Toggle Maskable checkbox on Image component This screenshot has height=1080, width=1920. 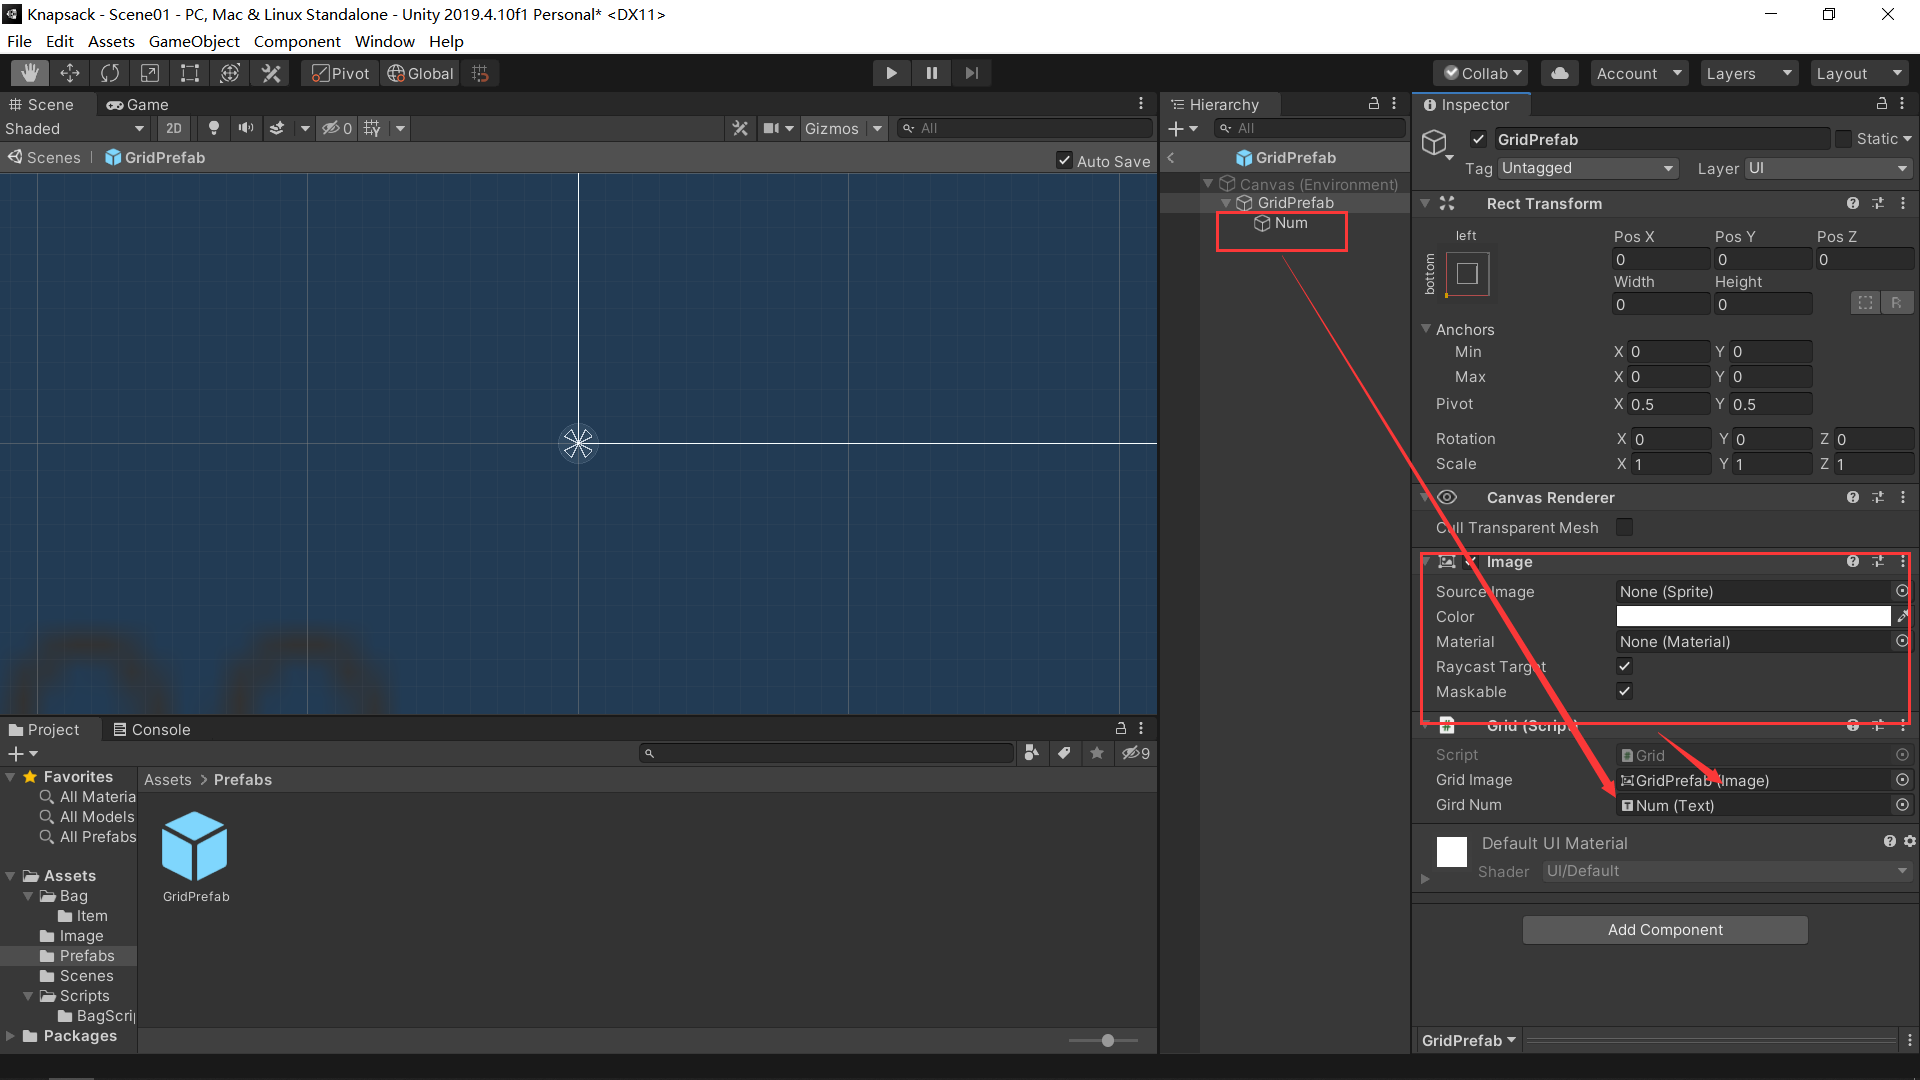[x=1625, y=691]
